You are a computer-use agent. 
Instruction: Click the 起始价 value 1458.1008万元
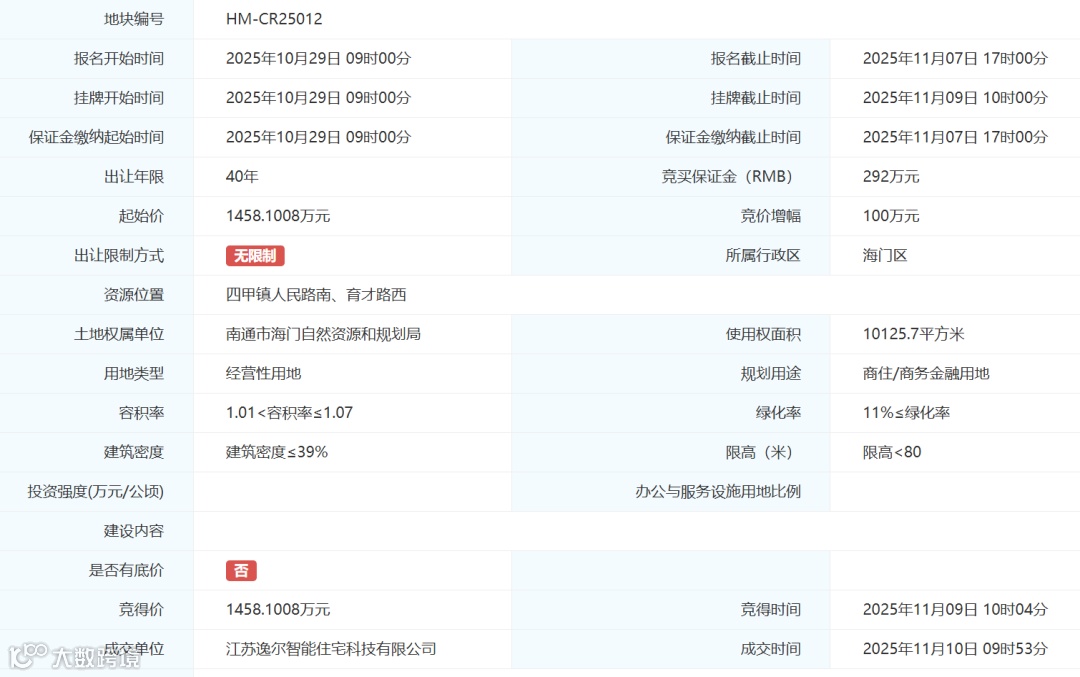point(278,216)
